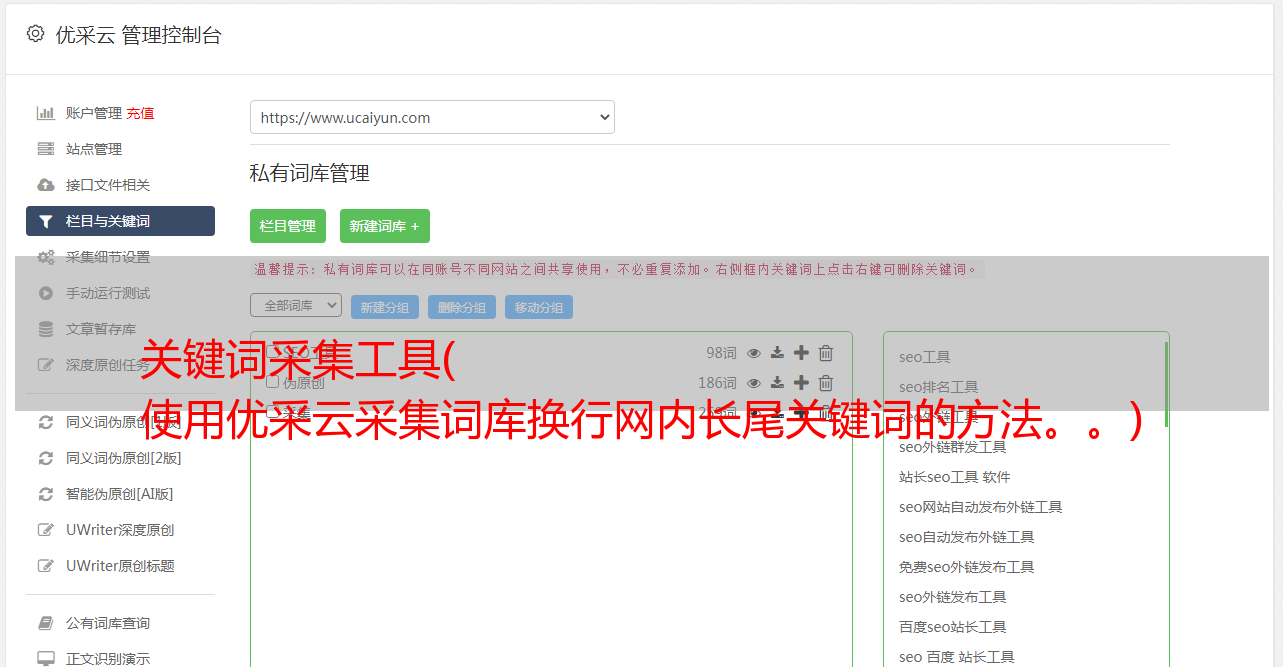Select keyword seo自动发布外链工具

pyautogui.click(x=967, y=537)
